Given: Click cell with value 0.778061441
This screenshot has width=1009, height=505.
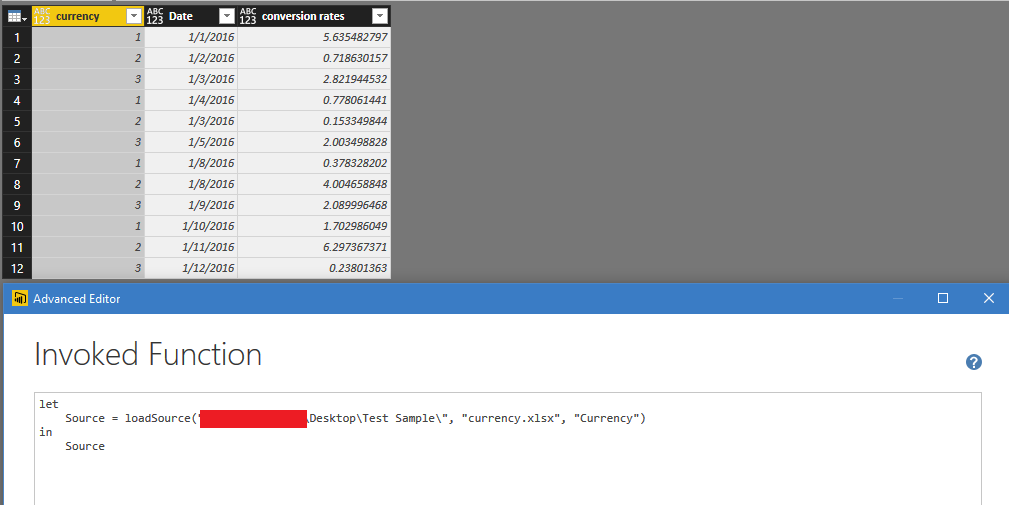Looking at the screenshot, I should tap(314, 100).
